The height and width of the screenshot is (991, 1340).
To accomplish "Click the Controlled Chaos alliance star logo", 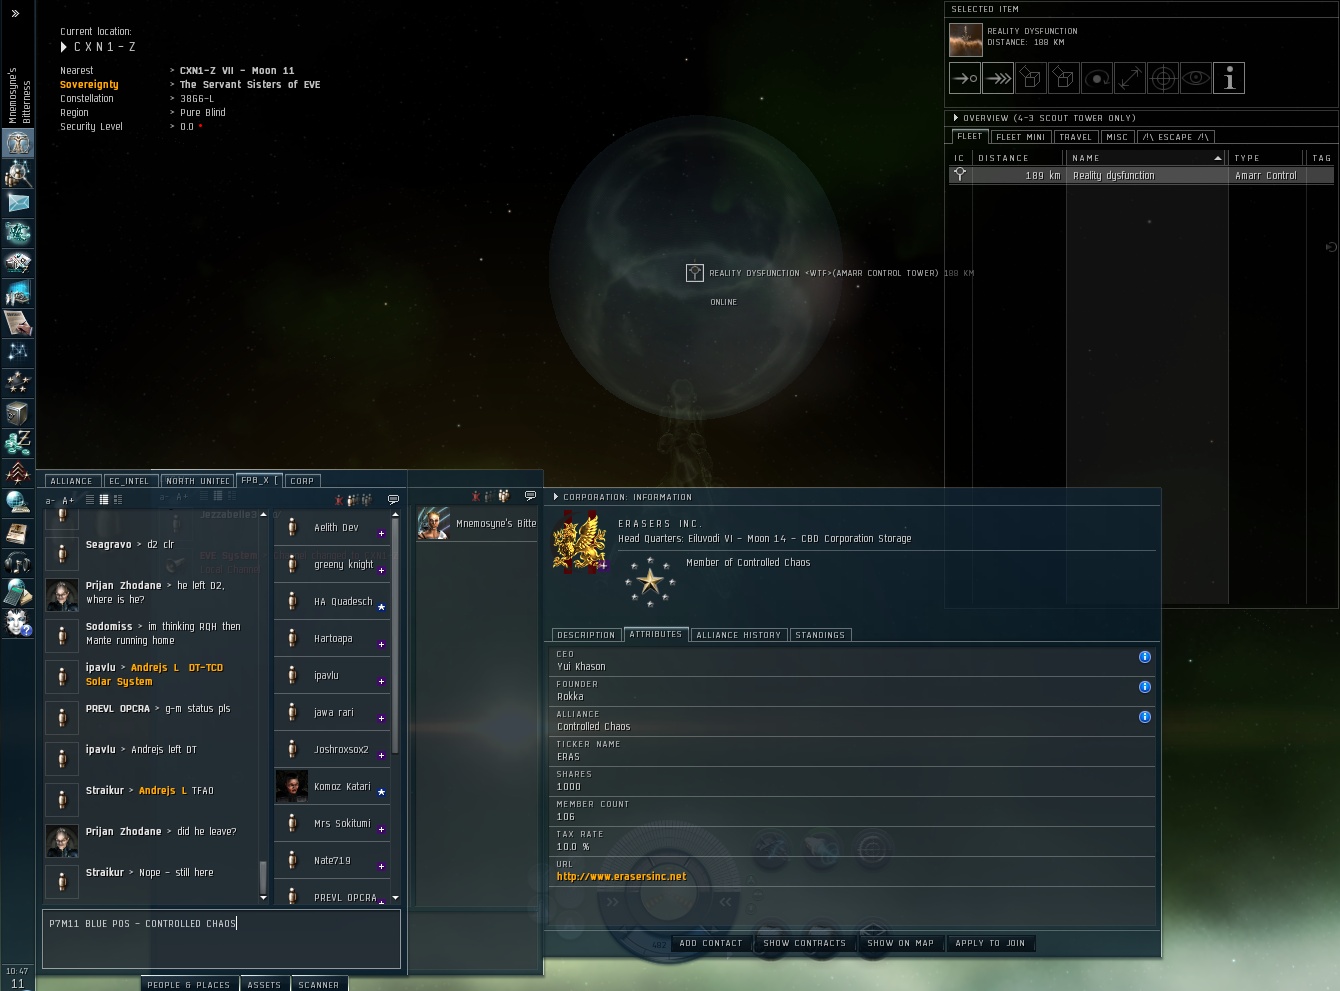I will coord(651,581).
